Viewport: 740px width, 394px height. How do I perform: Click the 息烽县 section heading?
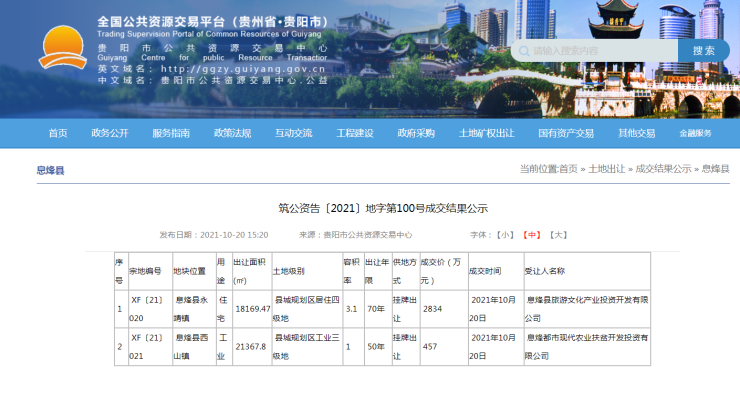(x=50, y=170)
